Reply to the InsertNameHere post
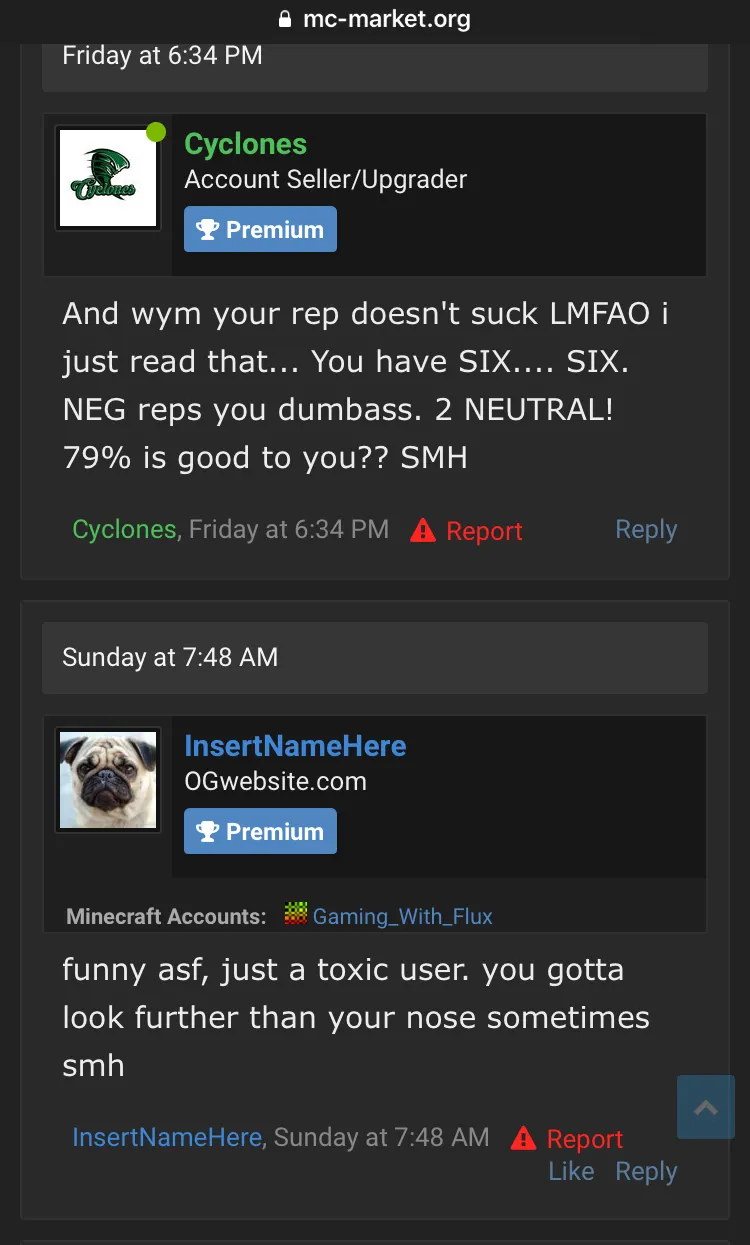Screen dimensions: 750x1245 [646, 1171]
